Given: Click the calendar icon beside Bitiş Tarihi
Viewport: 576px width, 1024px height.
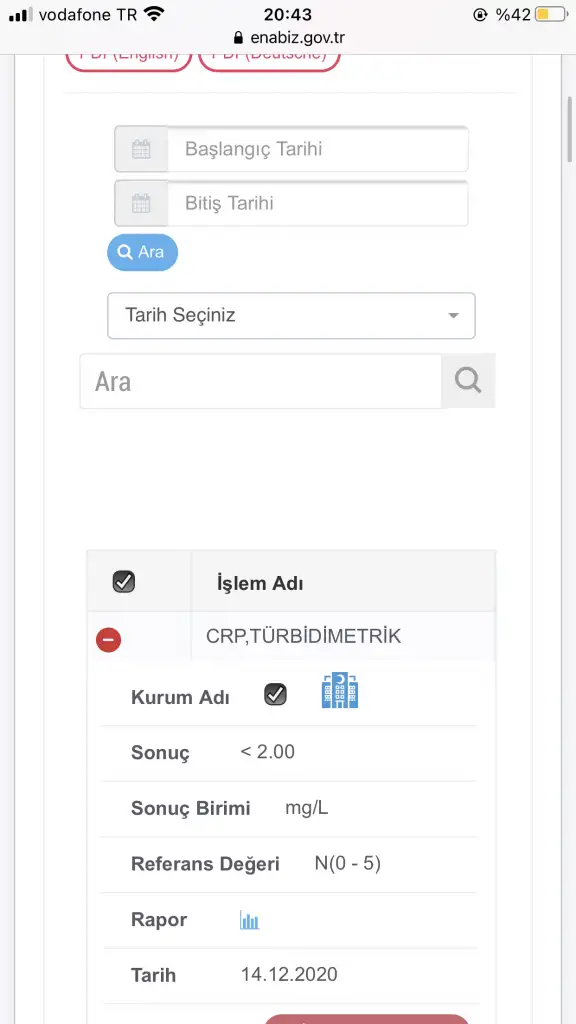Looking at the screenshot, I should 141,203.
